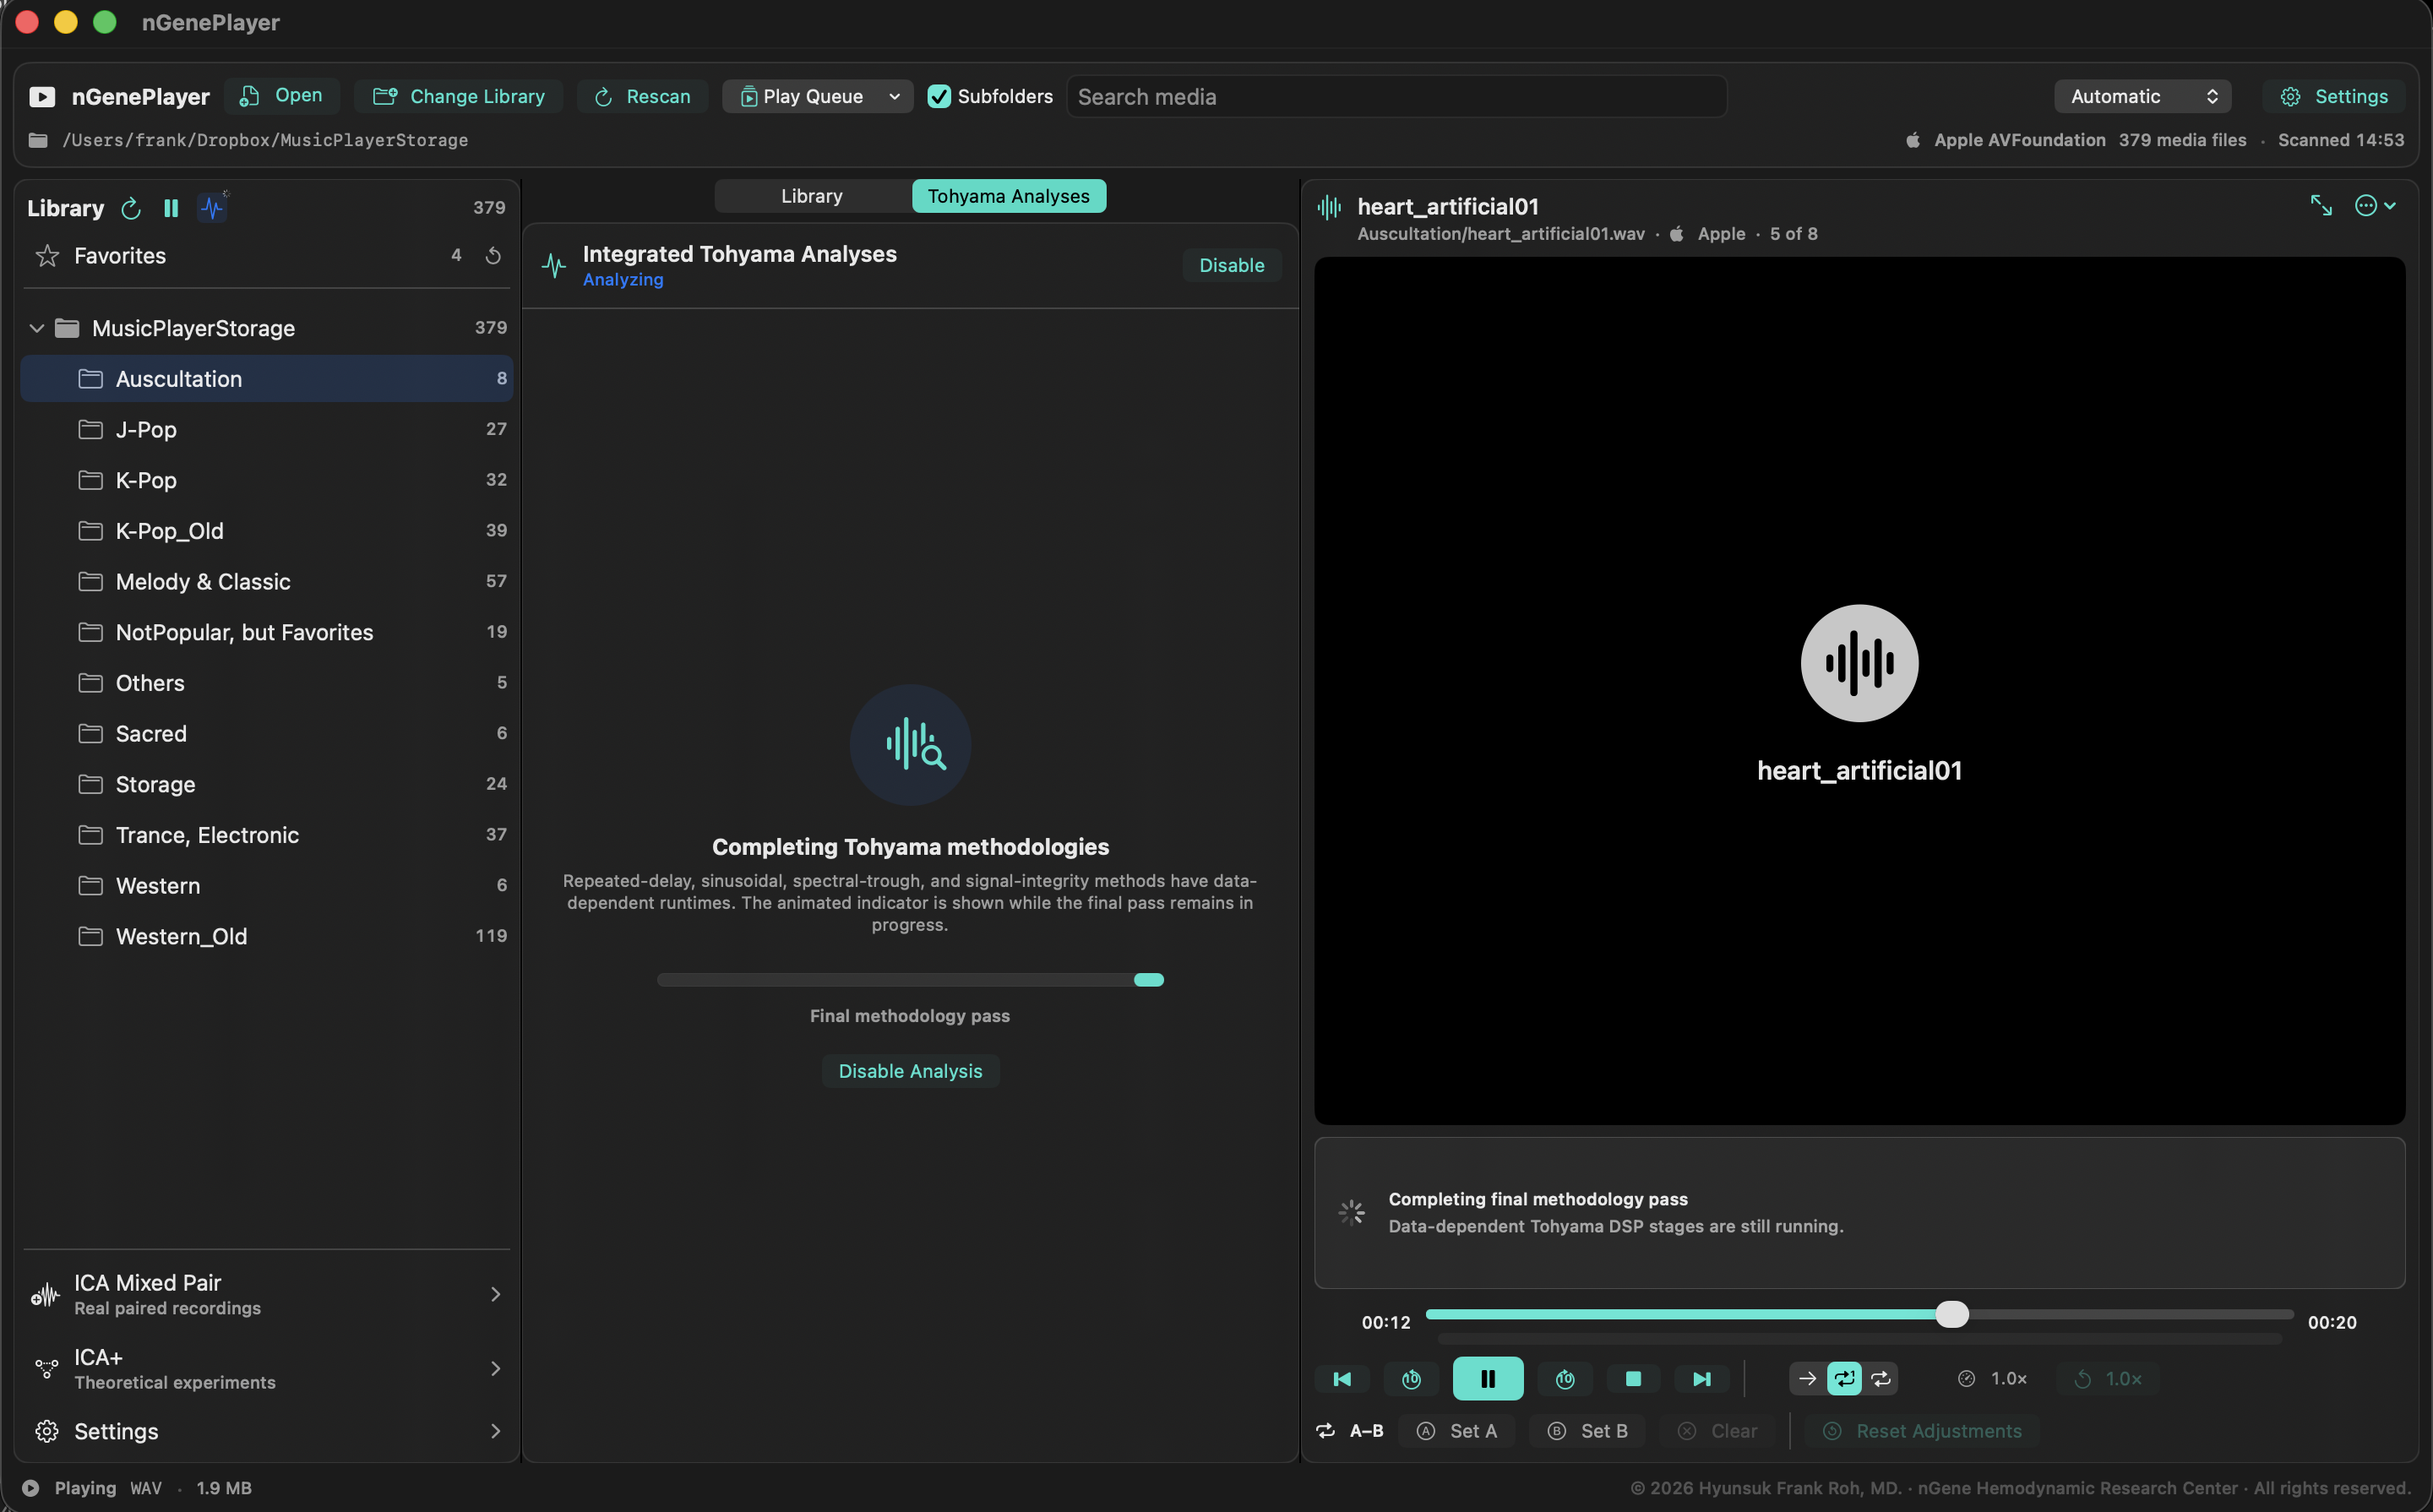Open the Play Queue dropdown arrow

tap(895, 96)
